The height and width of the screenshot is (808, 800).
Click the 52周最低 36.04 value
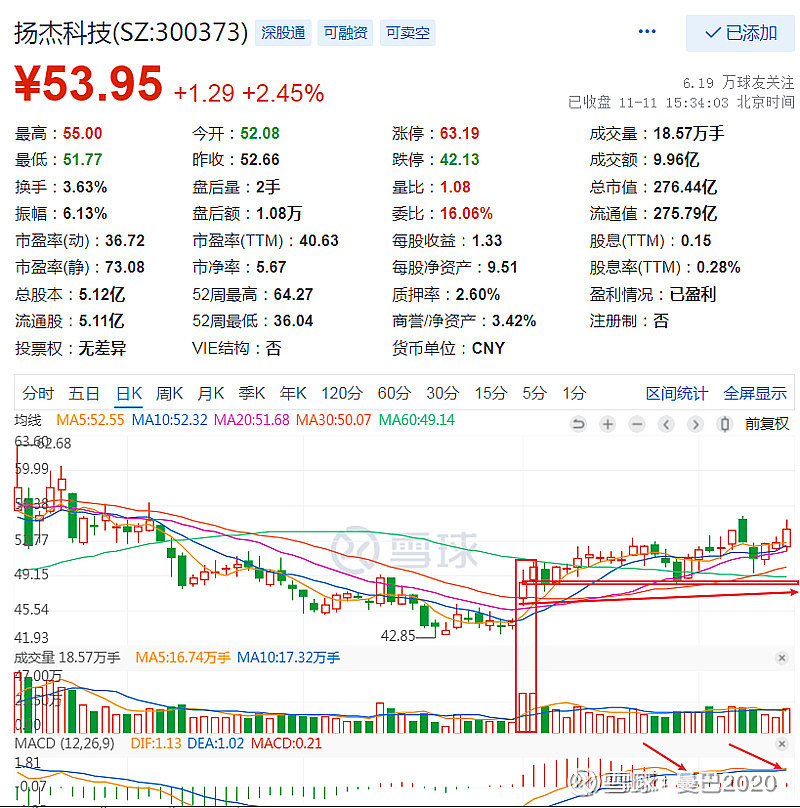tap(293, 321)
